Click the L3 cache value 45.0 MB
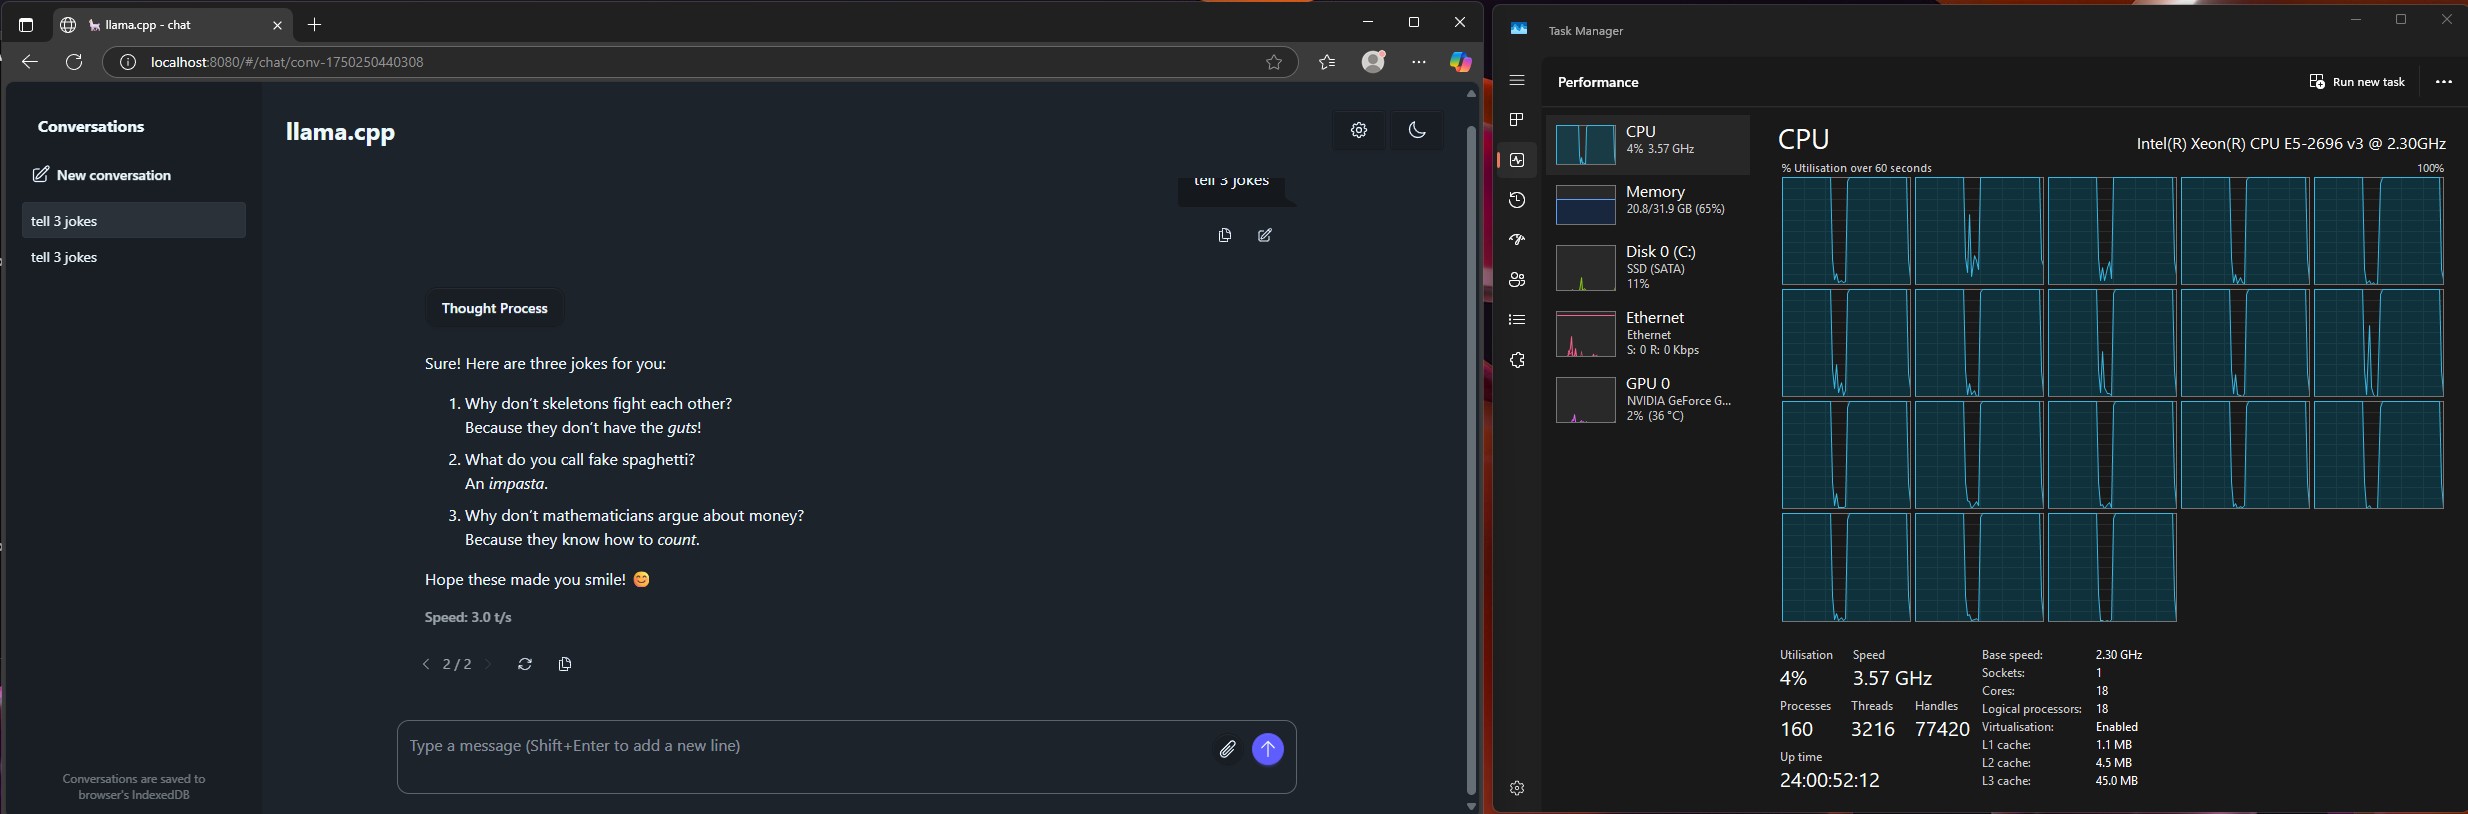 coord(2116,781)
